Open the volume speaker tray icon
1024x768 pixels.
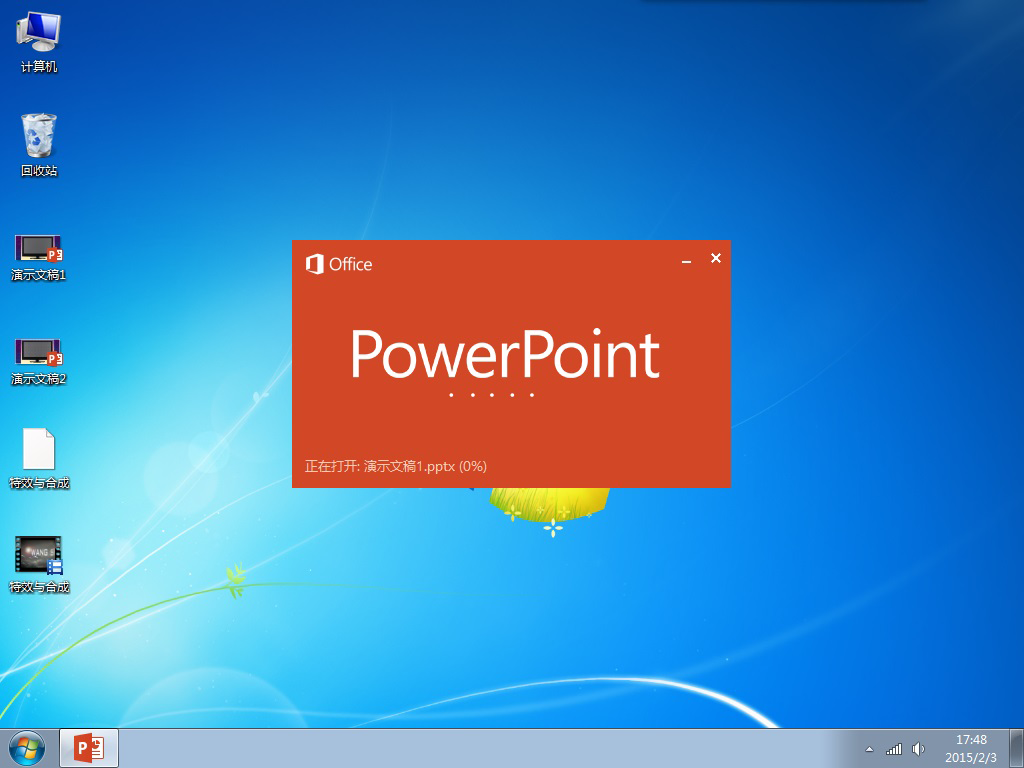coord(919,749)
